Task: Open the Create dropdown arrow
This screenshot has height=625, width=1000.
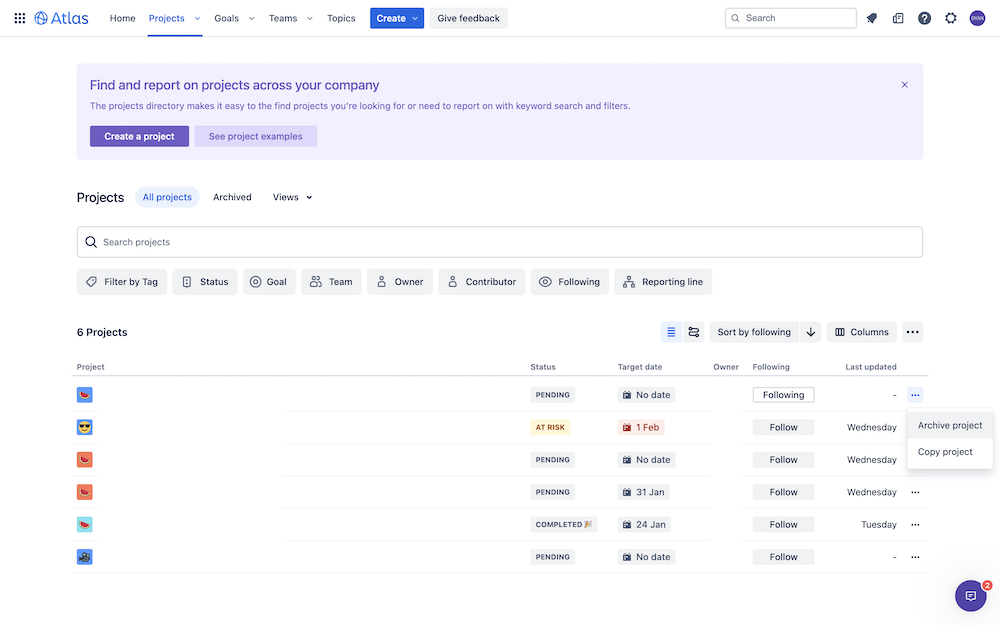Action: pyautogui.click(x=415, y=18)
